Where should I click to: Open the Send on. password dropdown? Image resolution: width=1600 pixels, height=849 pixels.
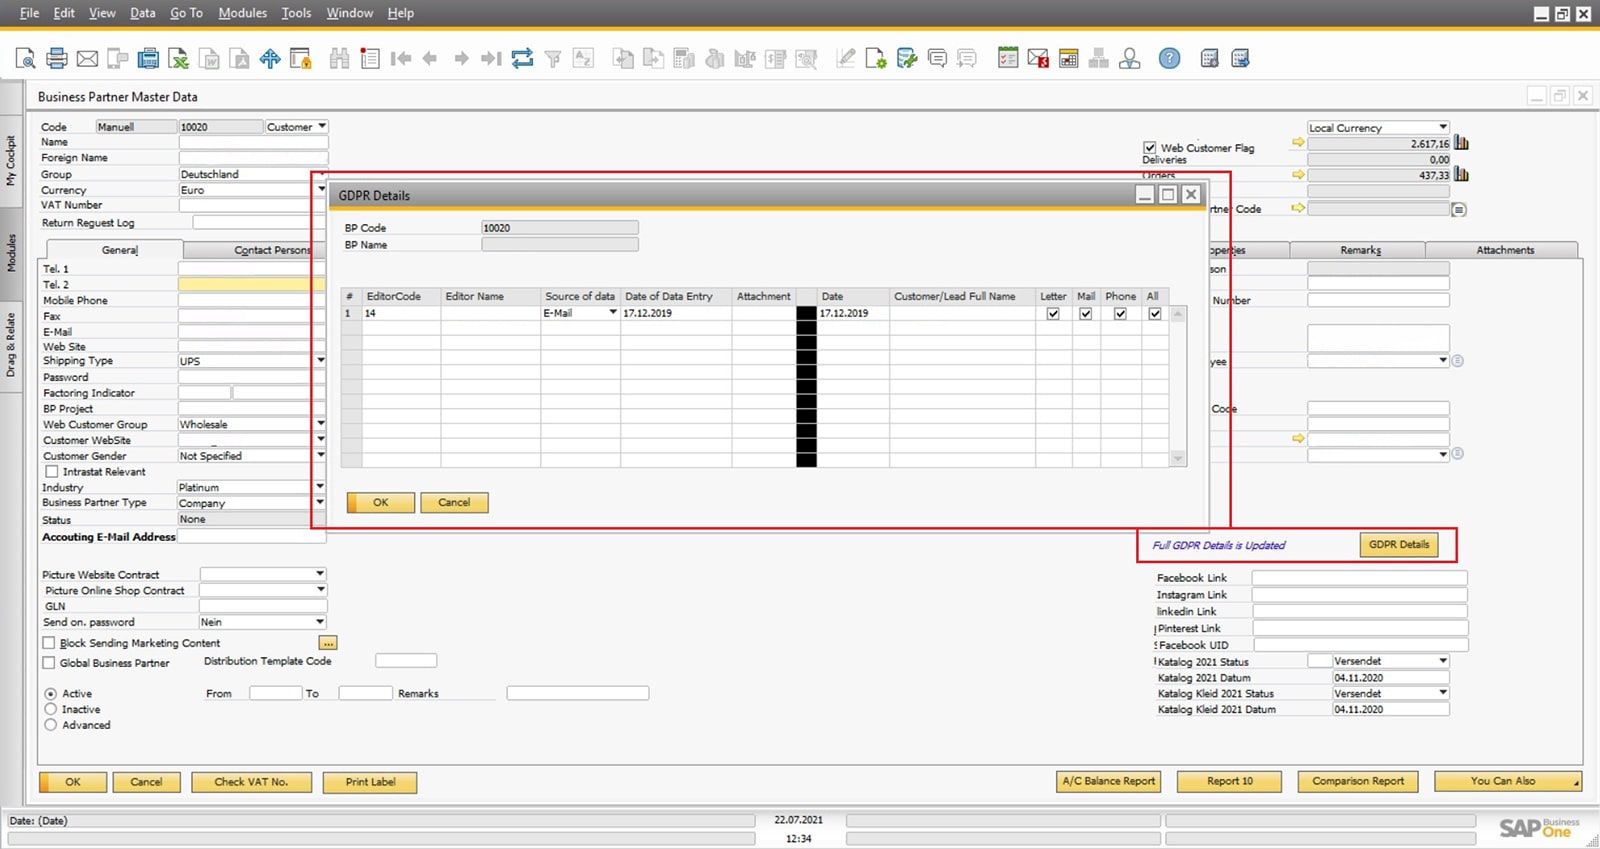(x=320, y=622)
